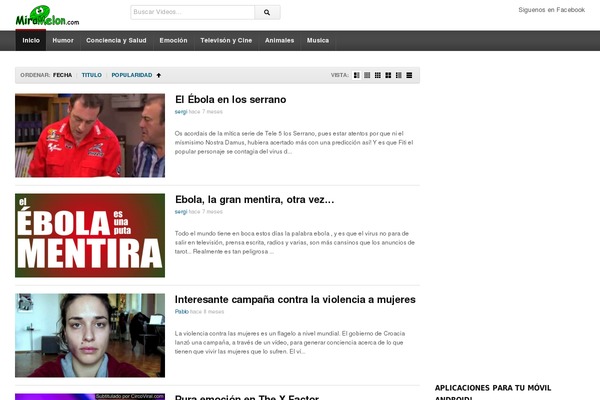This screenshot has height=400, width=600.
Task: Click the magnifying glass search button
Action: click(x=267, y=12)
